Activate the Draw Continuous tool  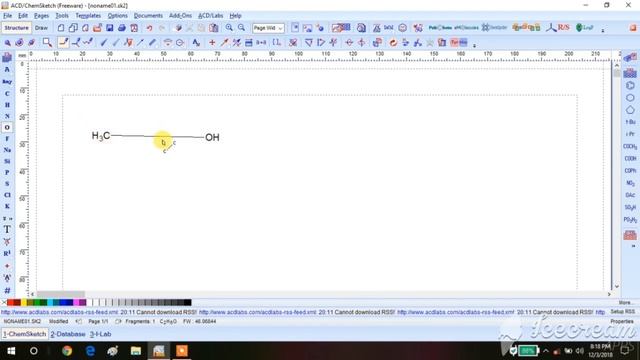76,42
